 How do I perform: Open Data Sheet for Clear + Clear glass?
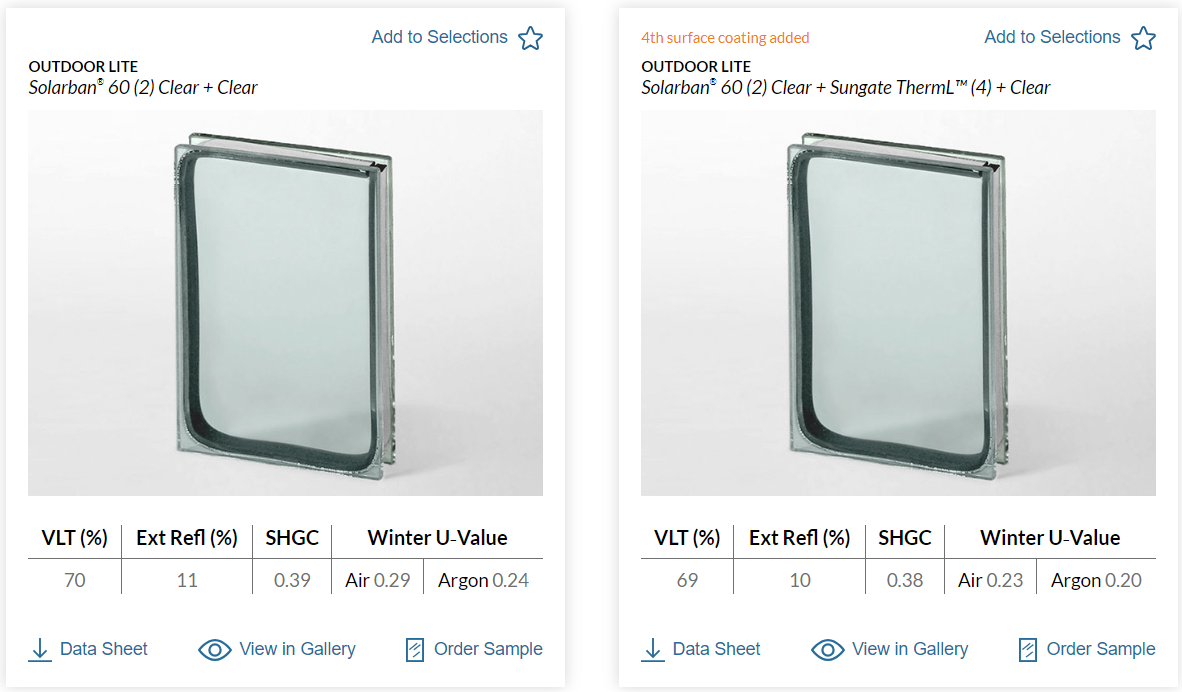tap(103, 649)
